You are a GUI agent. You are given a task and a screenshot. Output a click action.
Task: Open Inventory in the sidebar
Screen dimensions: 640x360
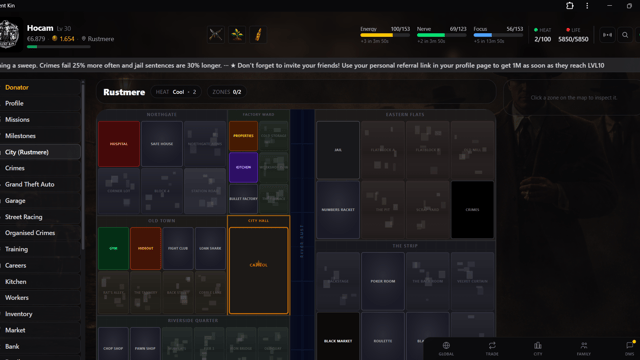pos(40,314)
